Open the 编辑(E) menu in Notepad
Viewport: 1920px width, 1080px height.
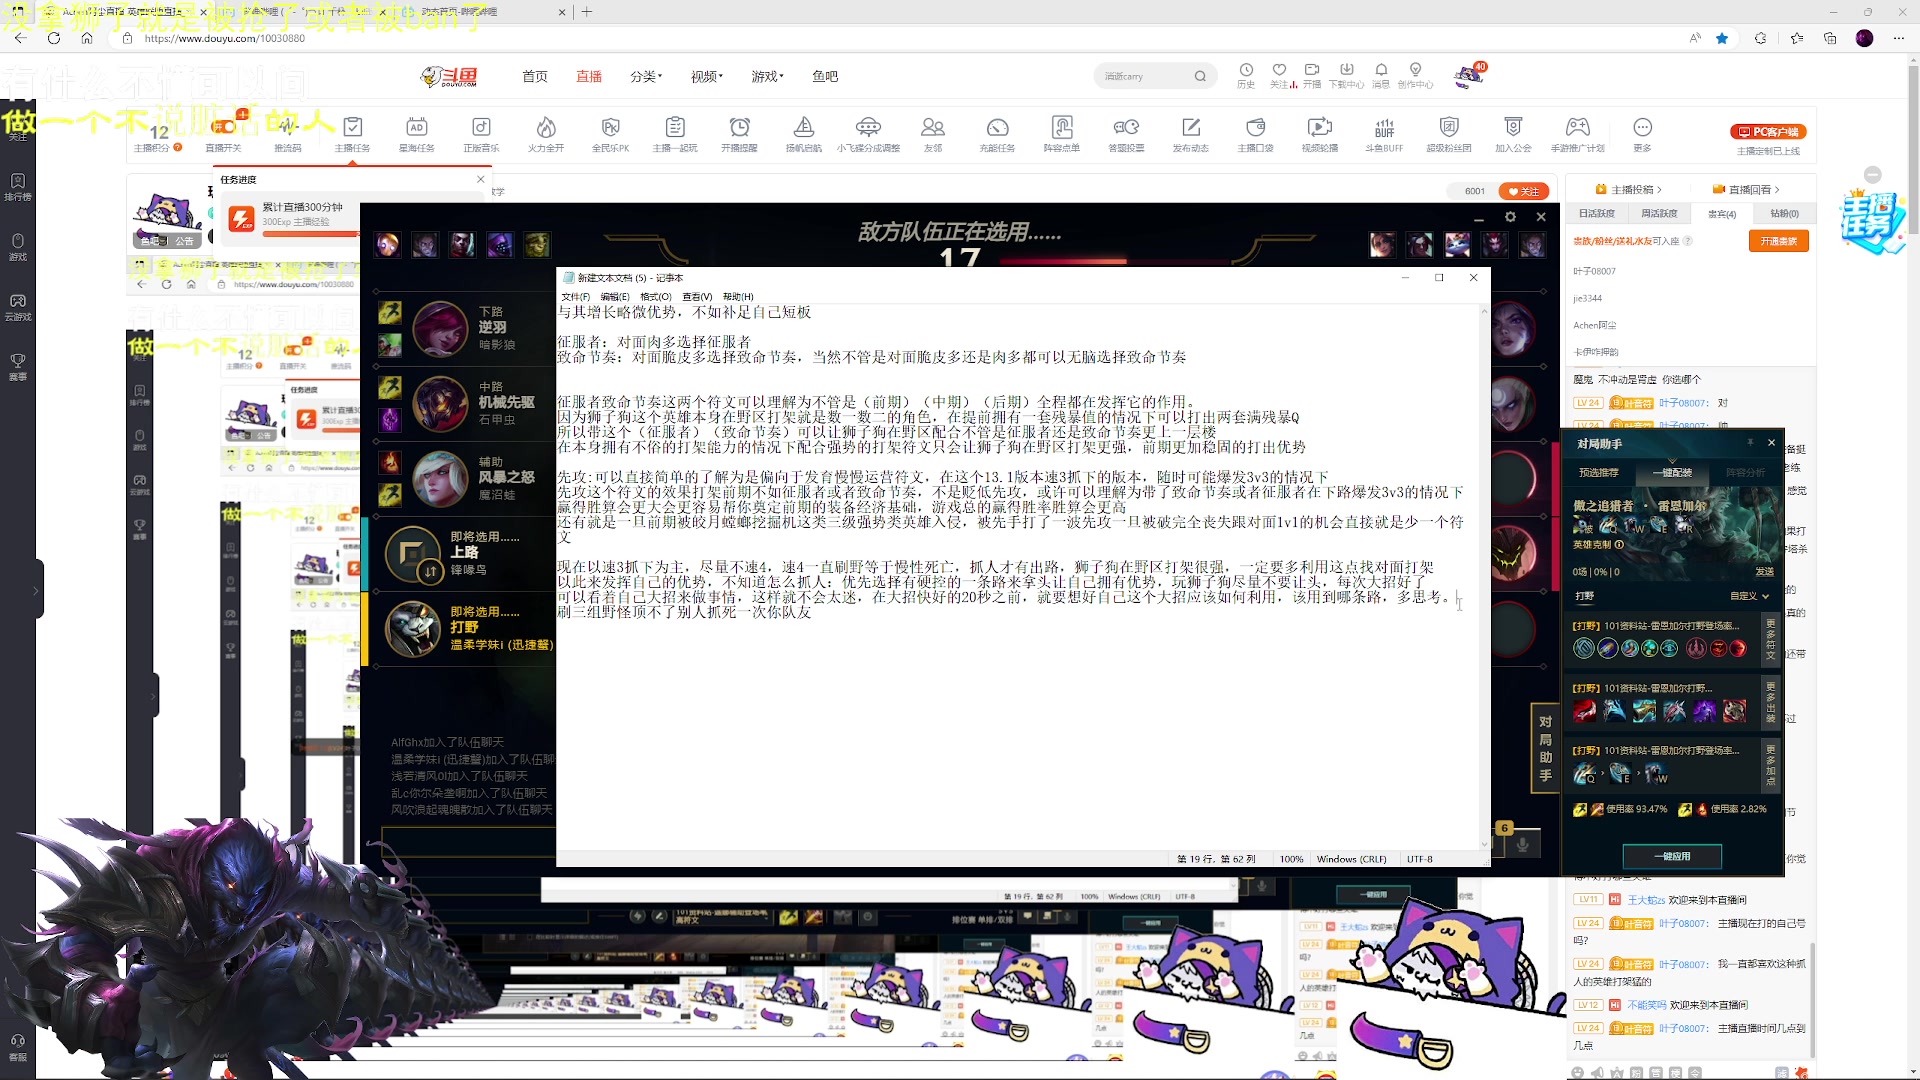pos(615,297)
